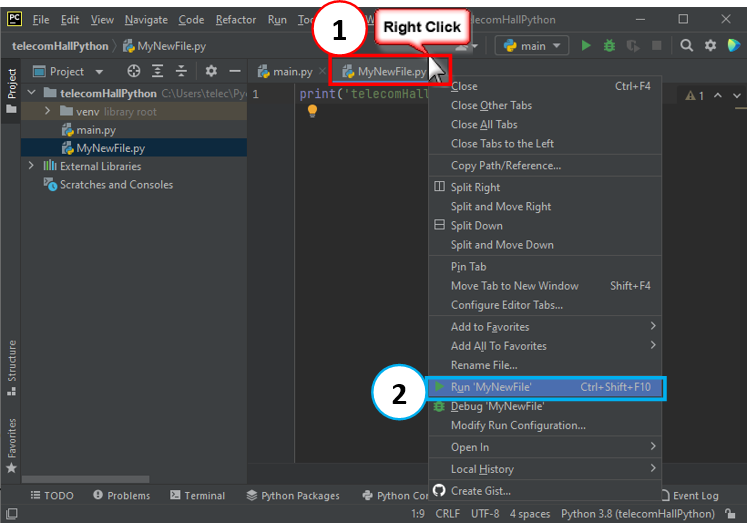Open the Navigate menu

[x=146, y=20]
